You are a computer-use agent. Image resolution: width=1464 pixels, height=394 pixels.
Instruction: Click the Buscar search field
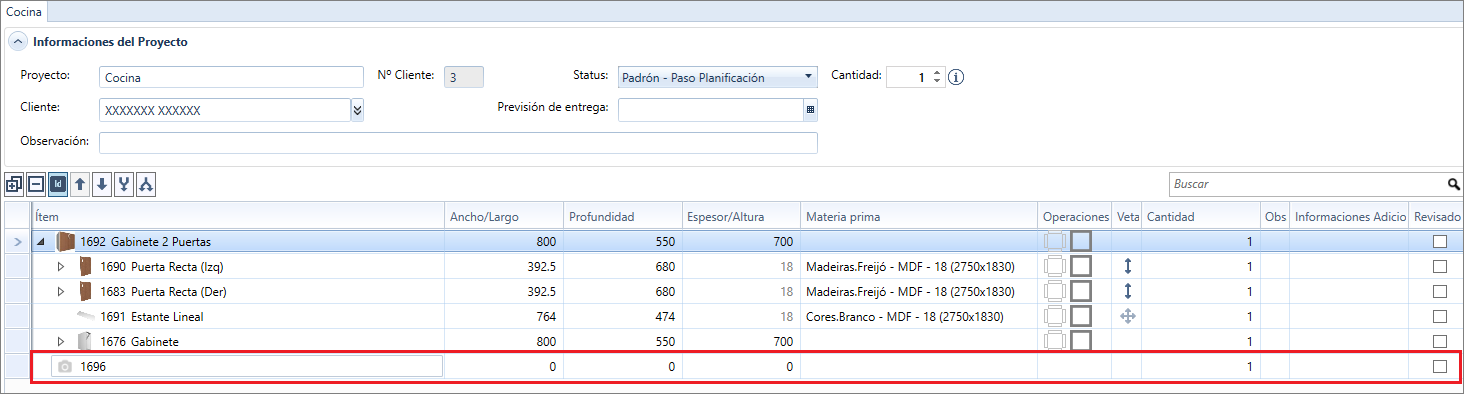tap(1307, 185)
